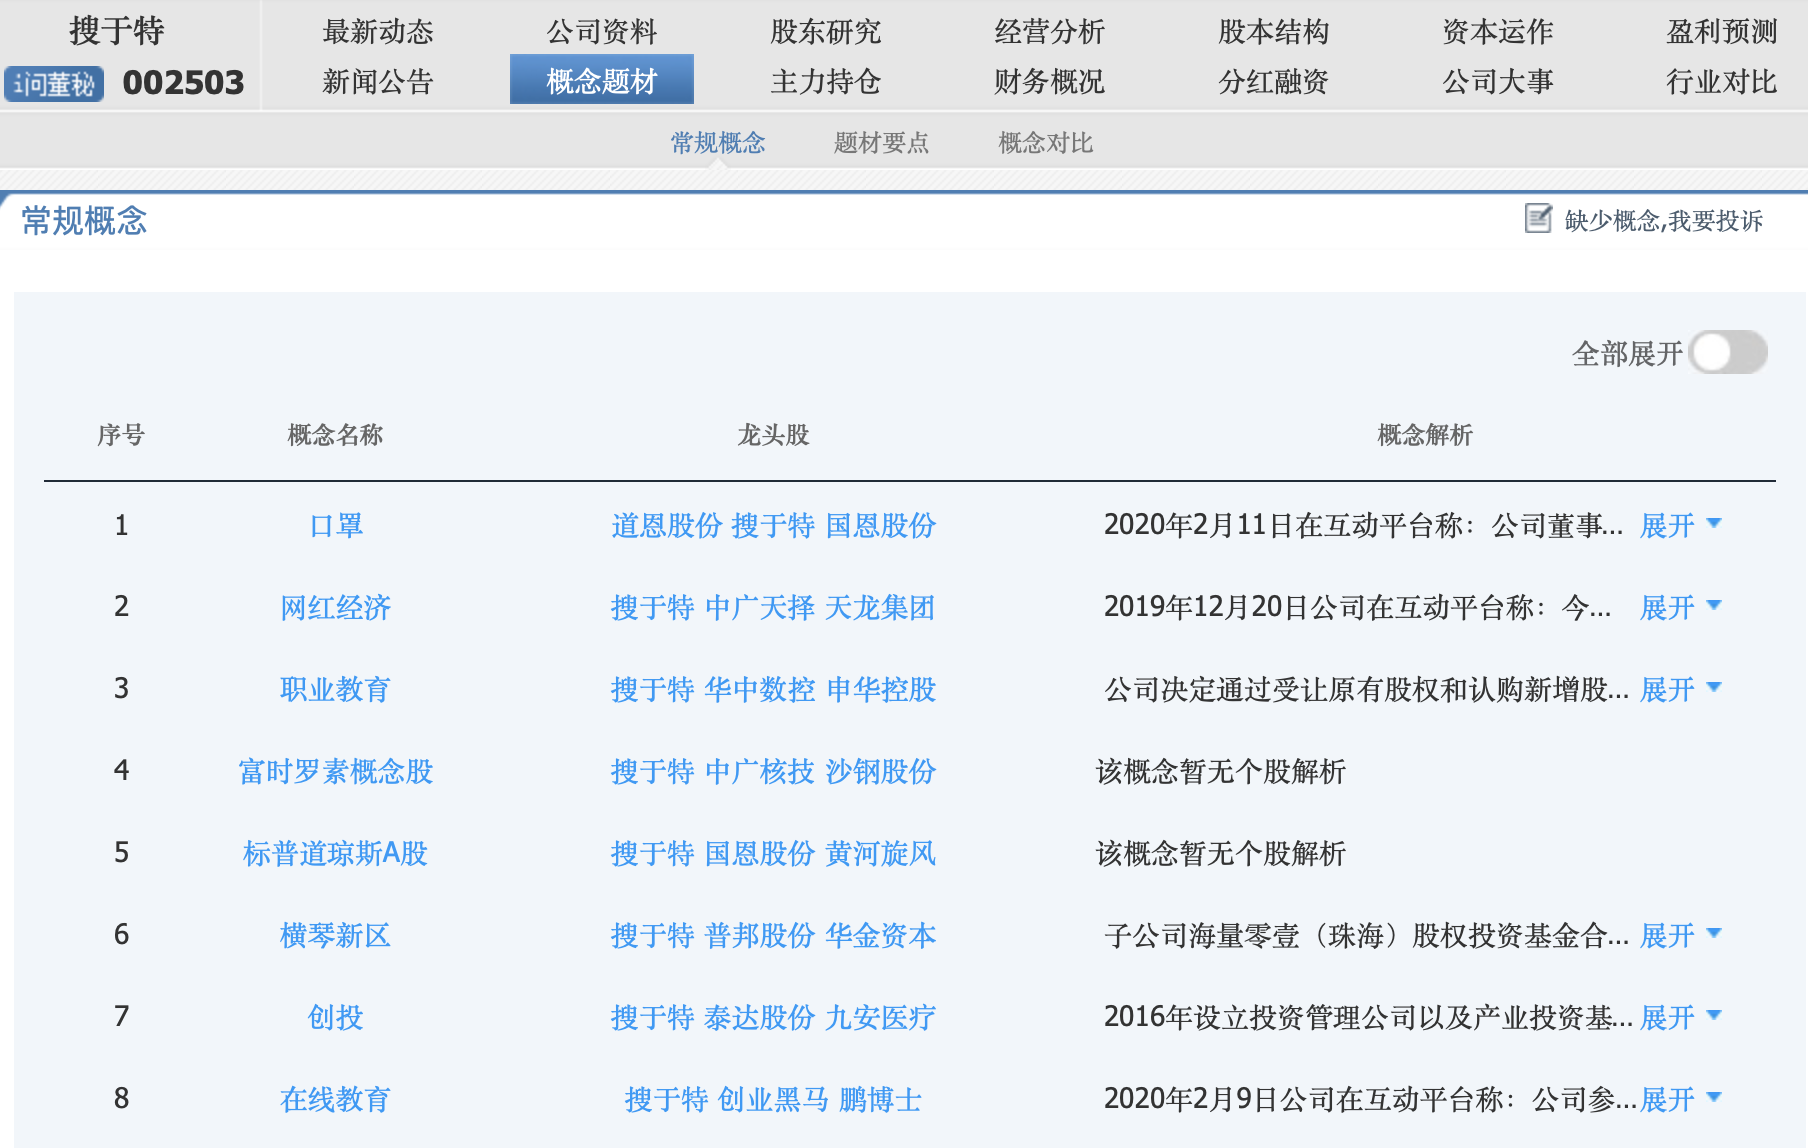This screenshot has width=1808, height=1148.
Task: Switch to the 概念对比 sub-tab
Action: 1046,143
